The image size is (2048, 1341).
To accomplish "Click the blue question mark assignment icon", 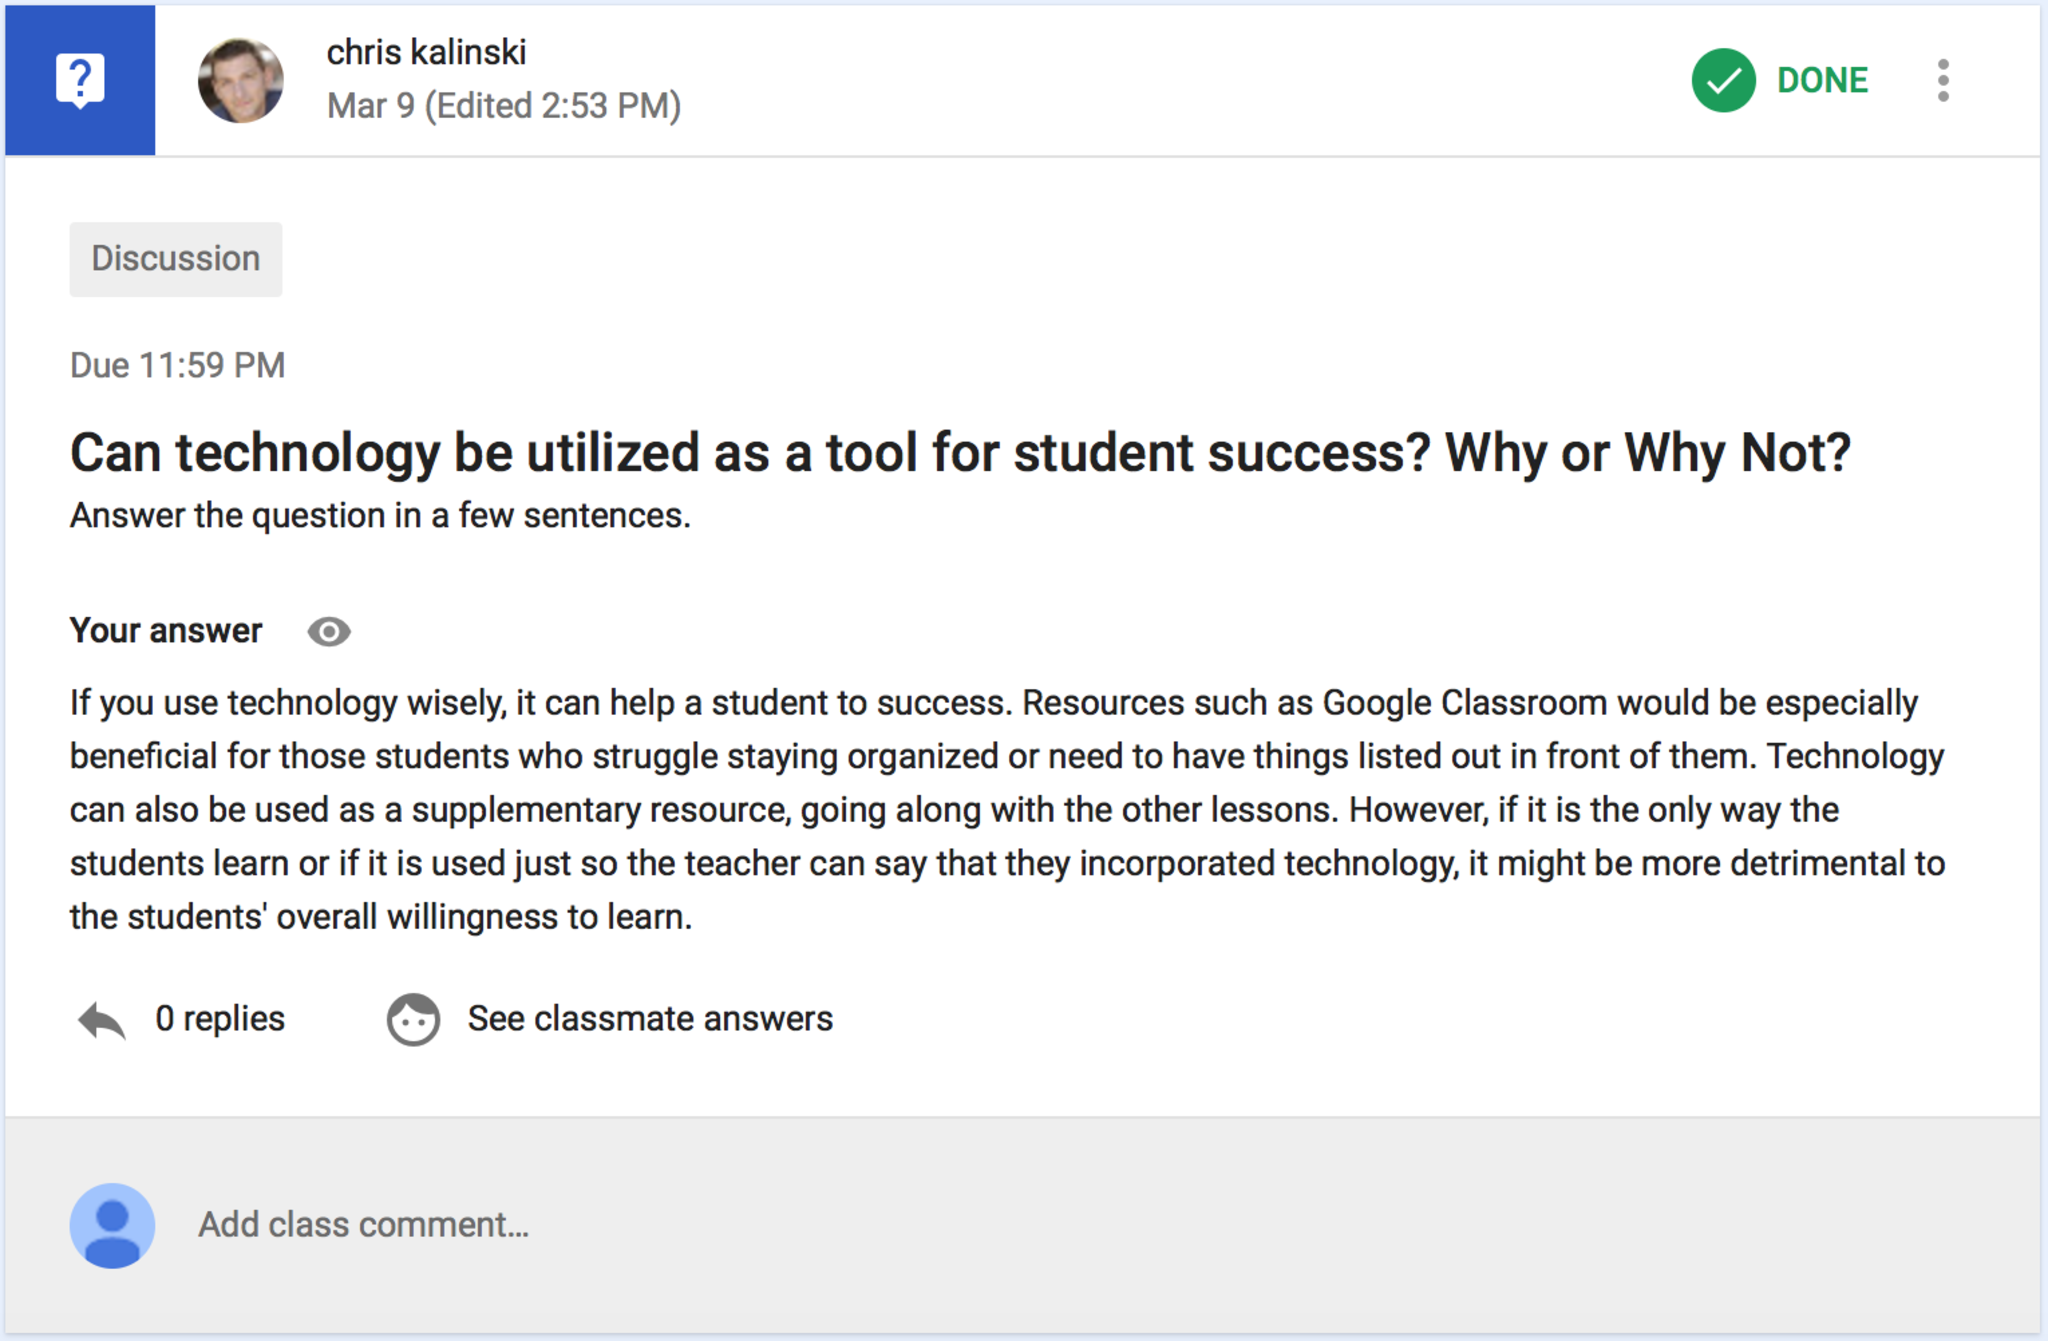I will pyautogui.click(x=80, y=80).
